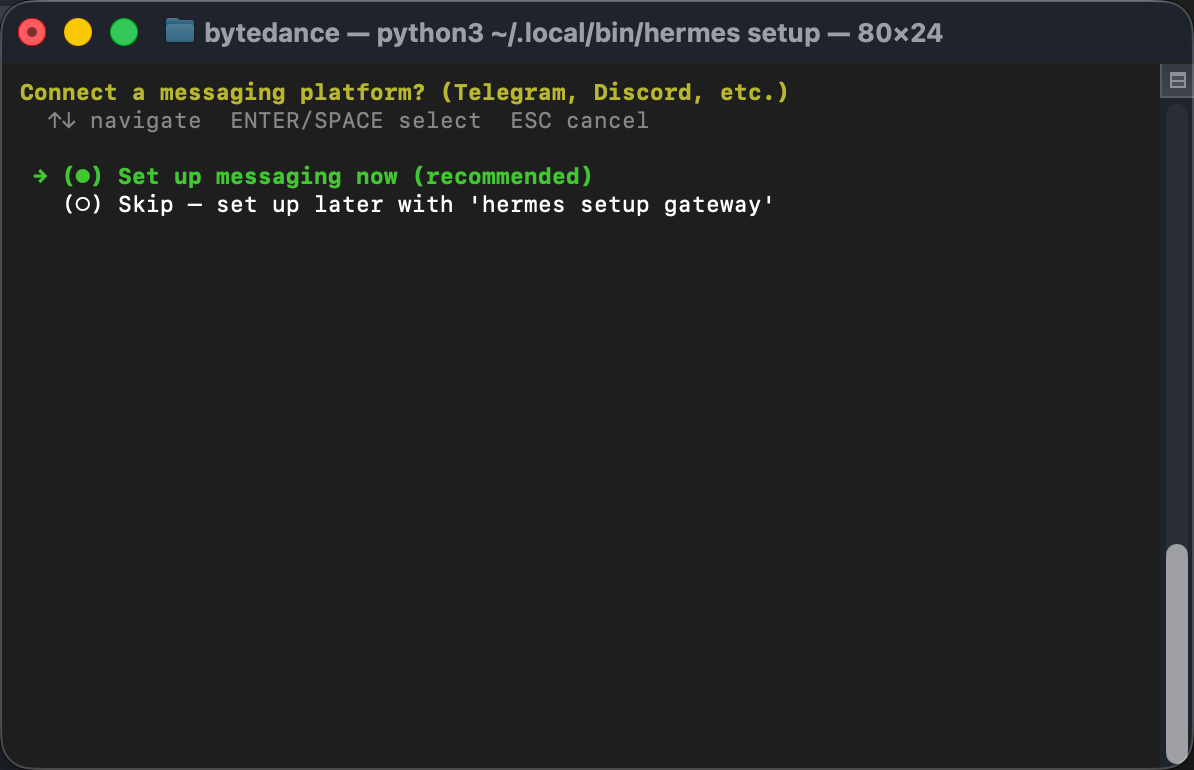Image resolution: width=1194 pixels, height=770 pixels.
Task: Click '(Telegram, Discord, etc.)' in the prompt
Action: tap(614, 93)
